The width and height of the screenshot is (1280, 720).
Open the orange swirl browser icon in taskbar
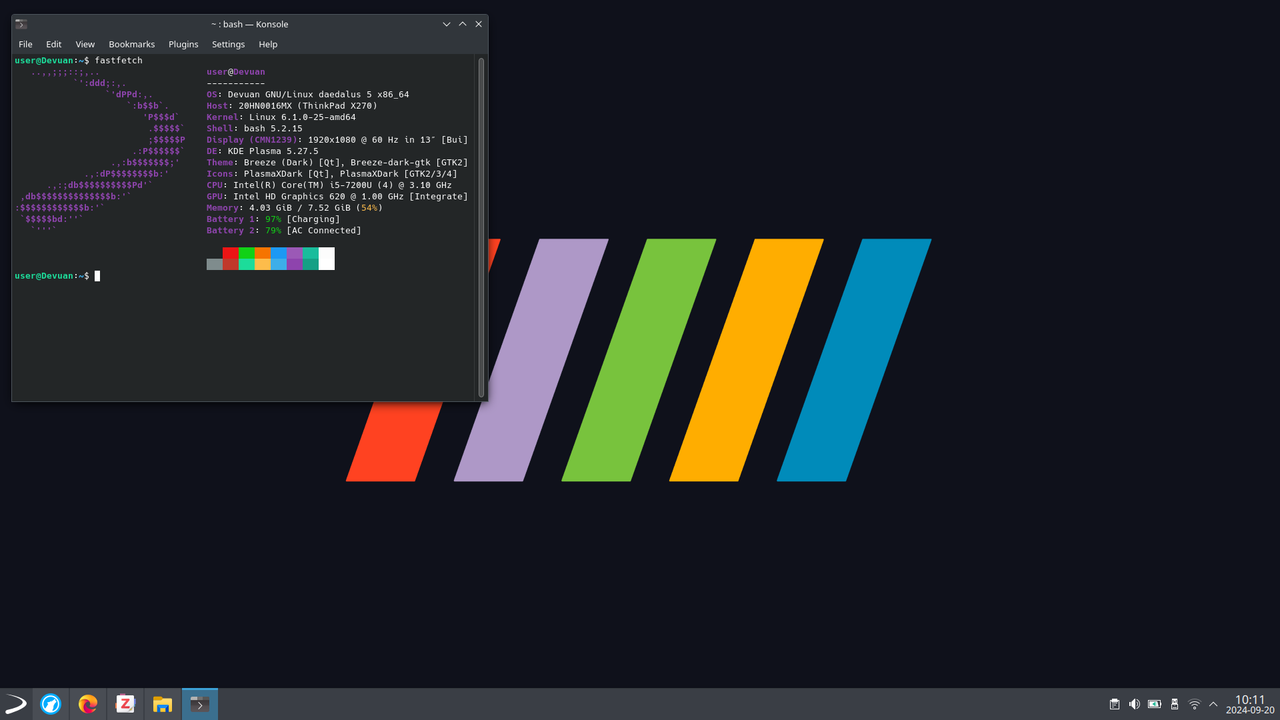point(88,704)
